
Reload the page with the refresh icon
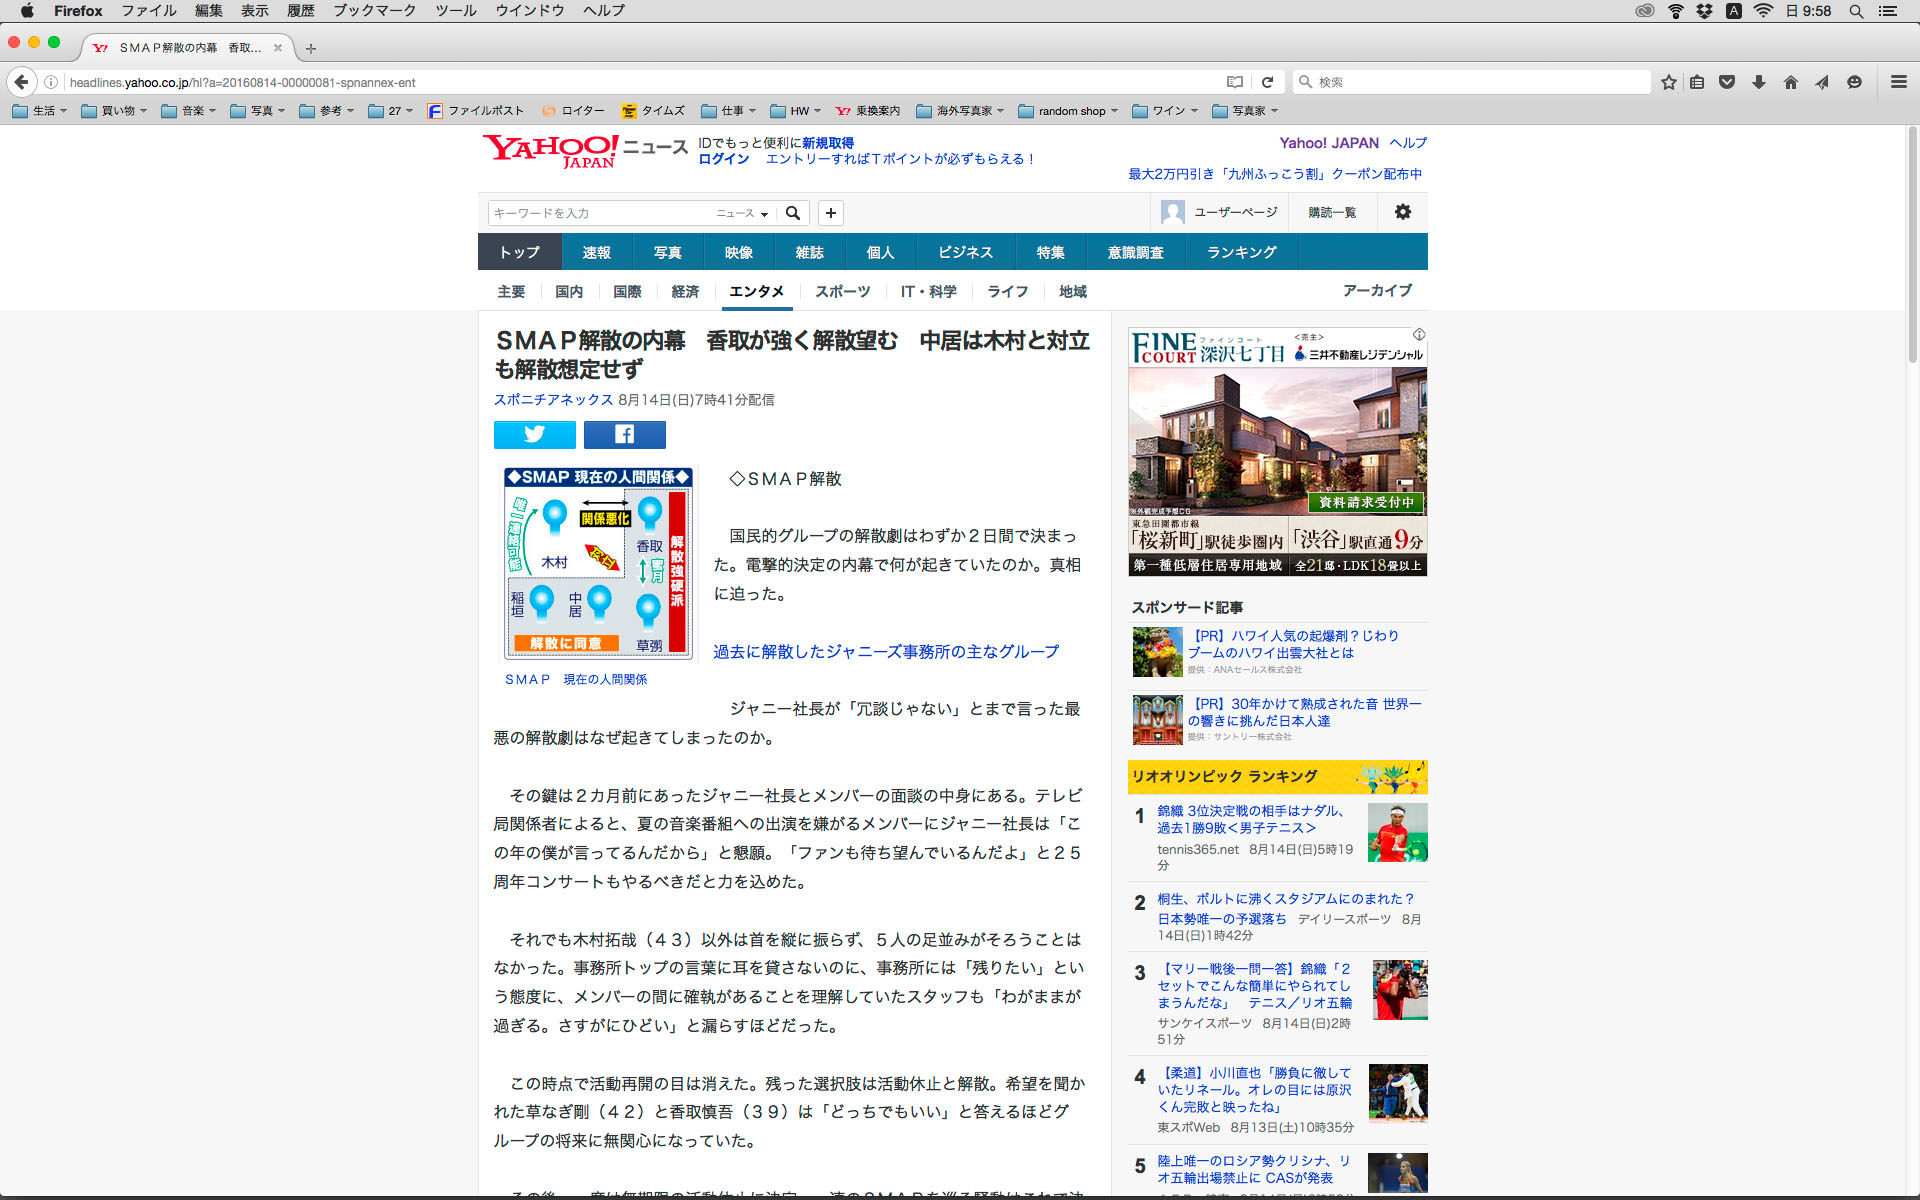[1267, 82]
